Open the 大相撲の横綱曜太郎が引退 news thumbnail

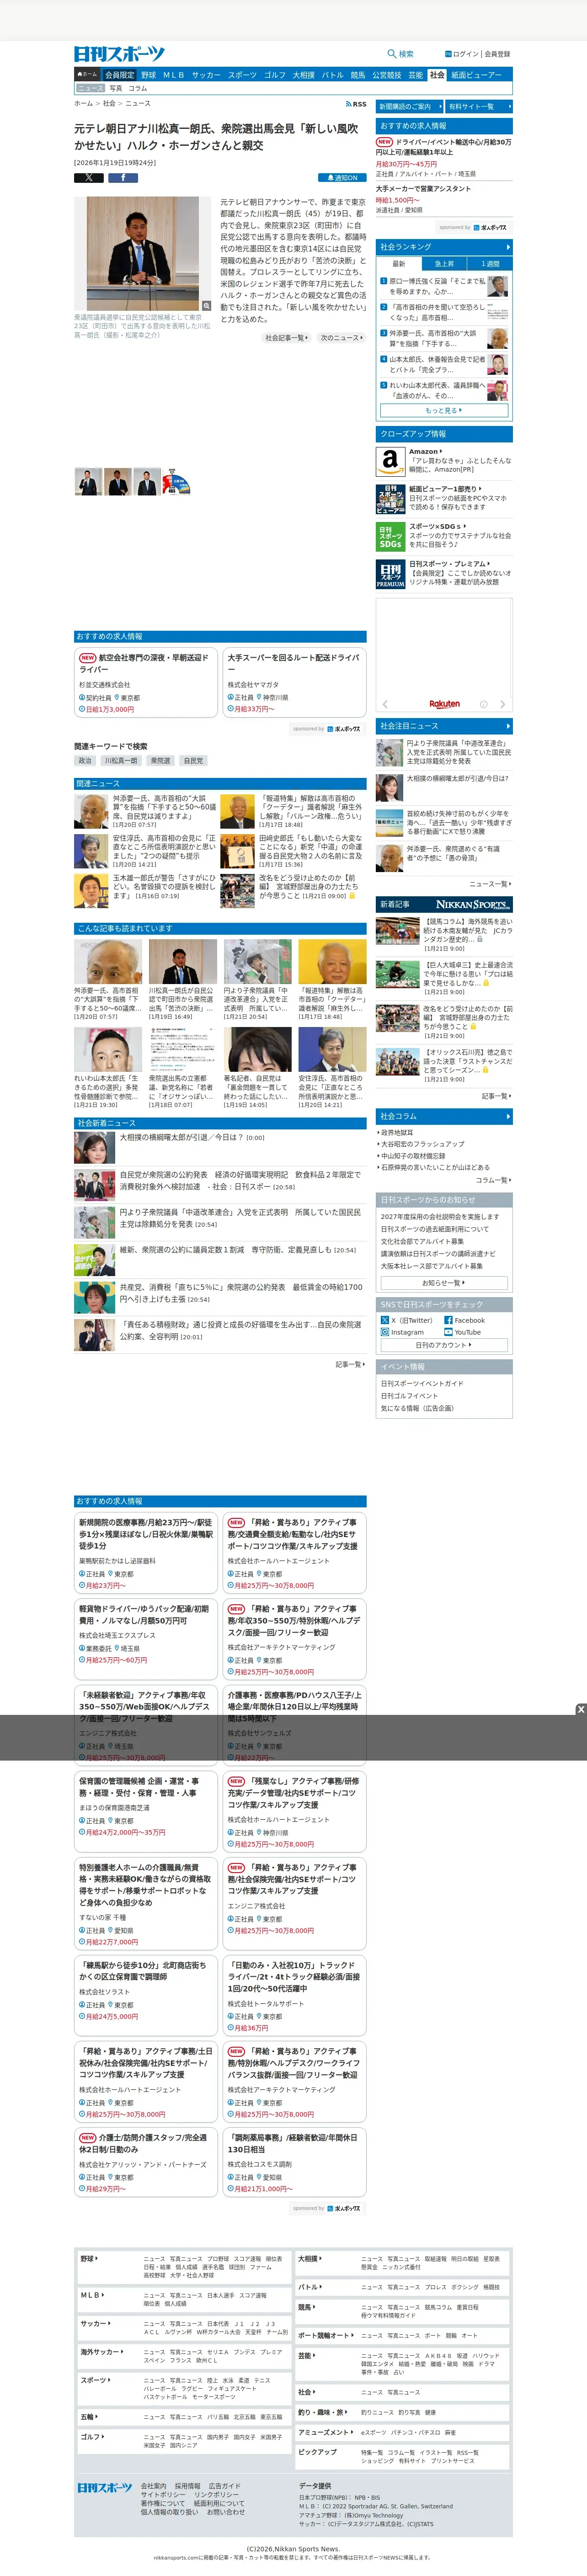pyautogui.click(x=94, y=1147)
